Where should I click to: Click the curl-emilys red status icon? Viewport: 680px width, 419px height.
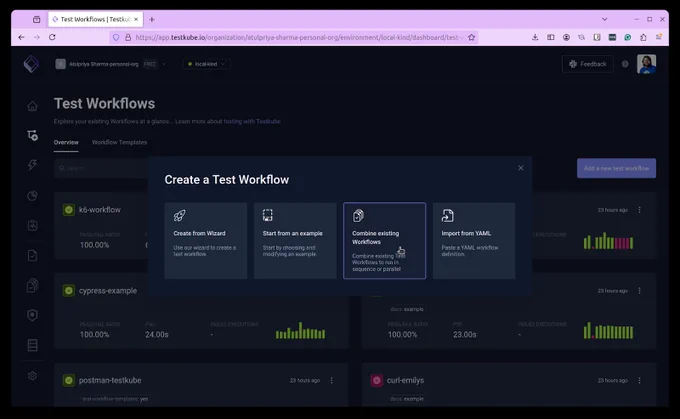pos(376,380)
